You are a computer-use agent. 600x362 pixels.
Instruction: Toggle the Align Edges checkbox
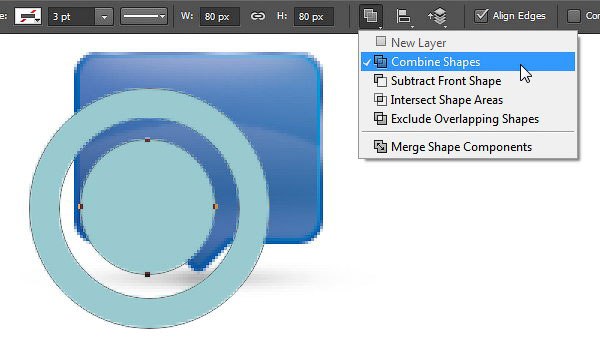[x=481, y=16]
